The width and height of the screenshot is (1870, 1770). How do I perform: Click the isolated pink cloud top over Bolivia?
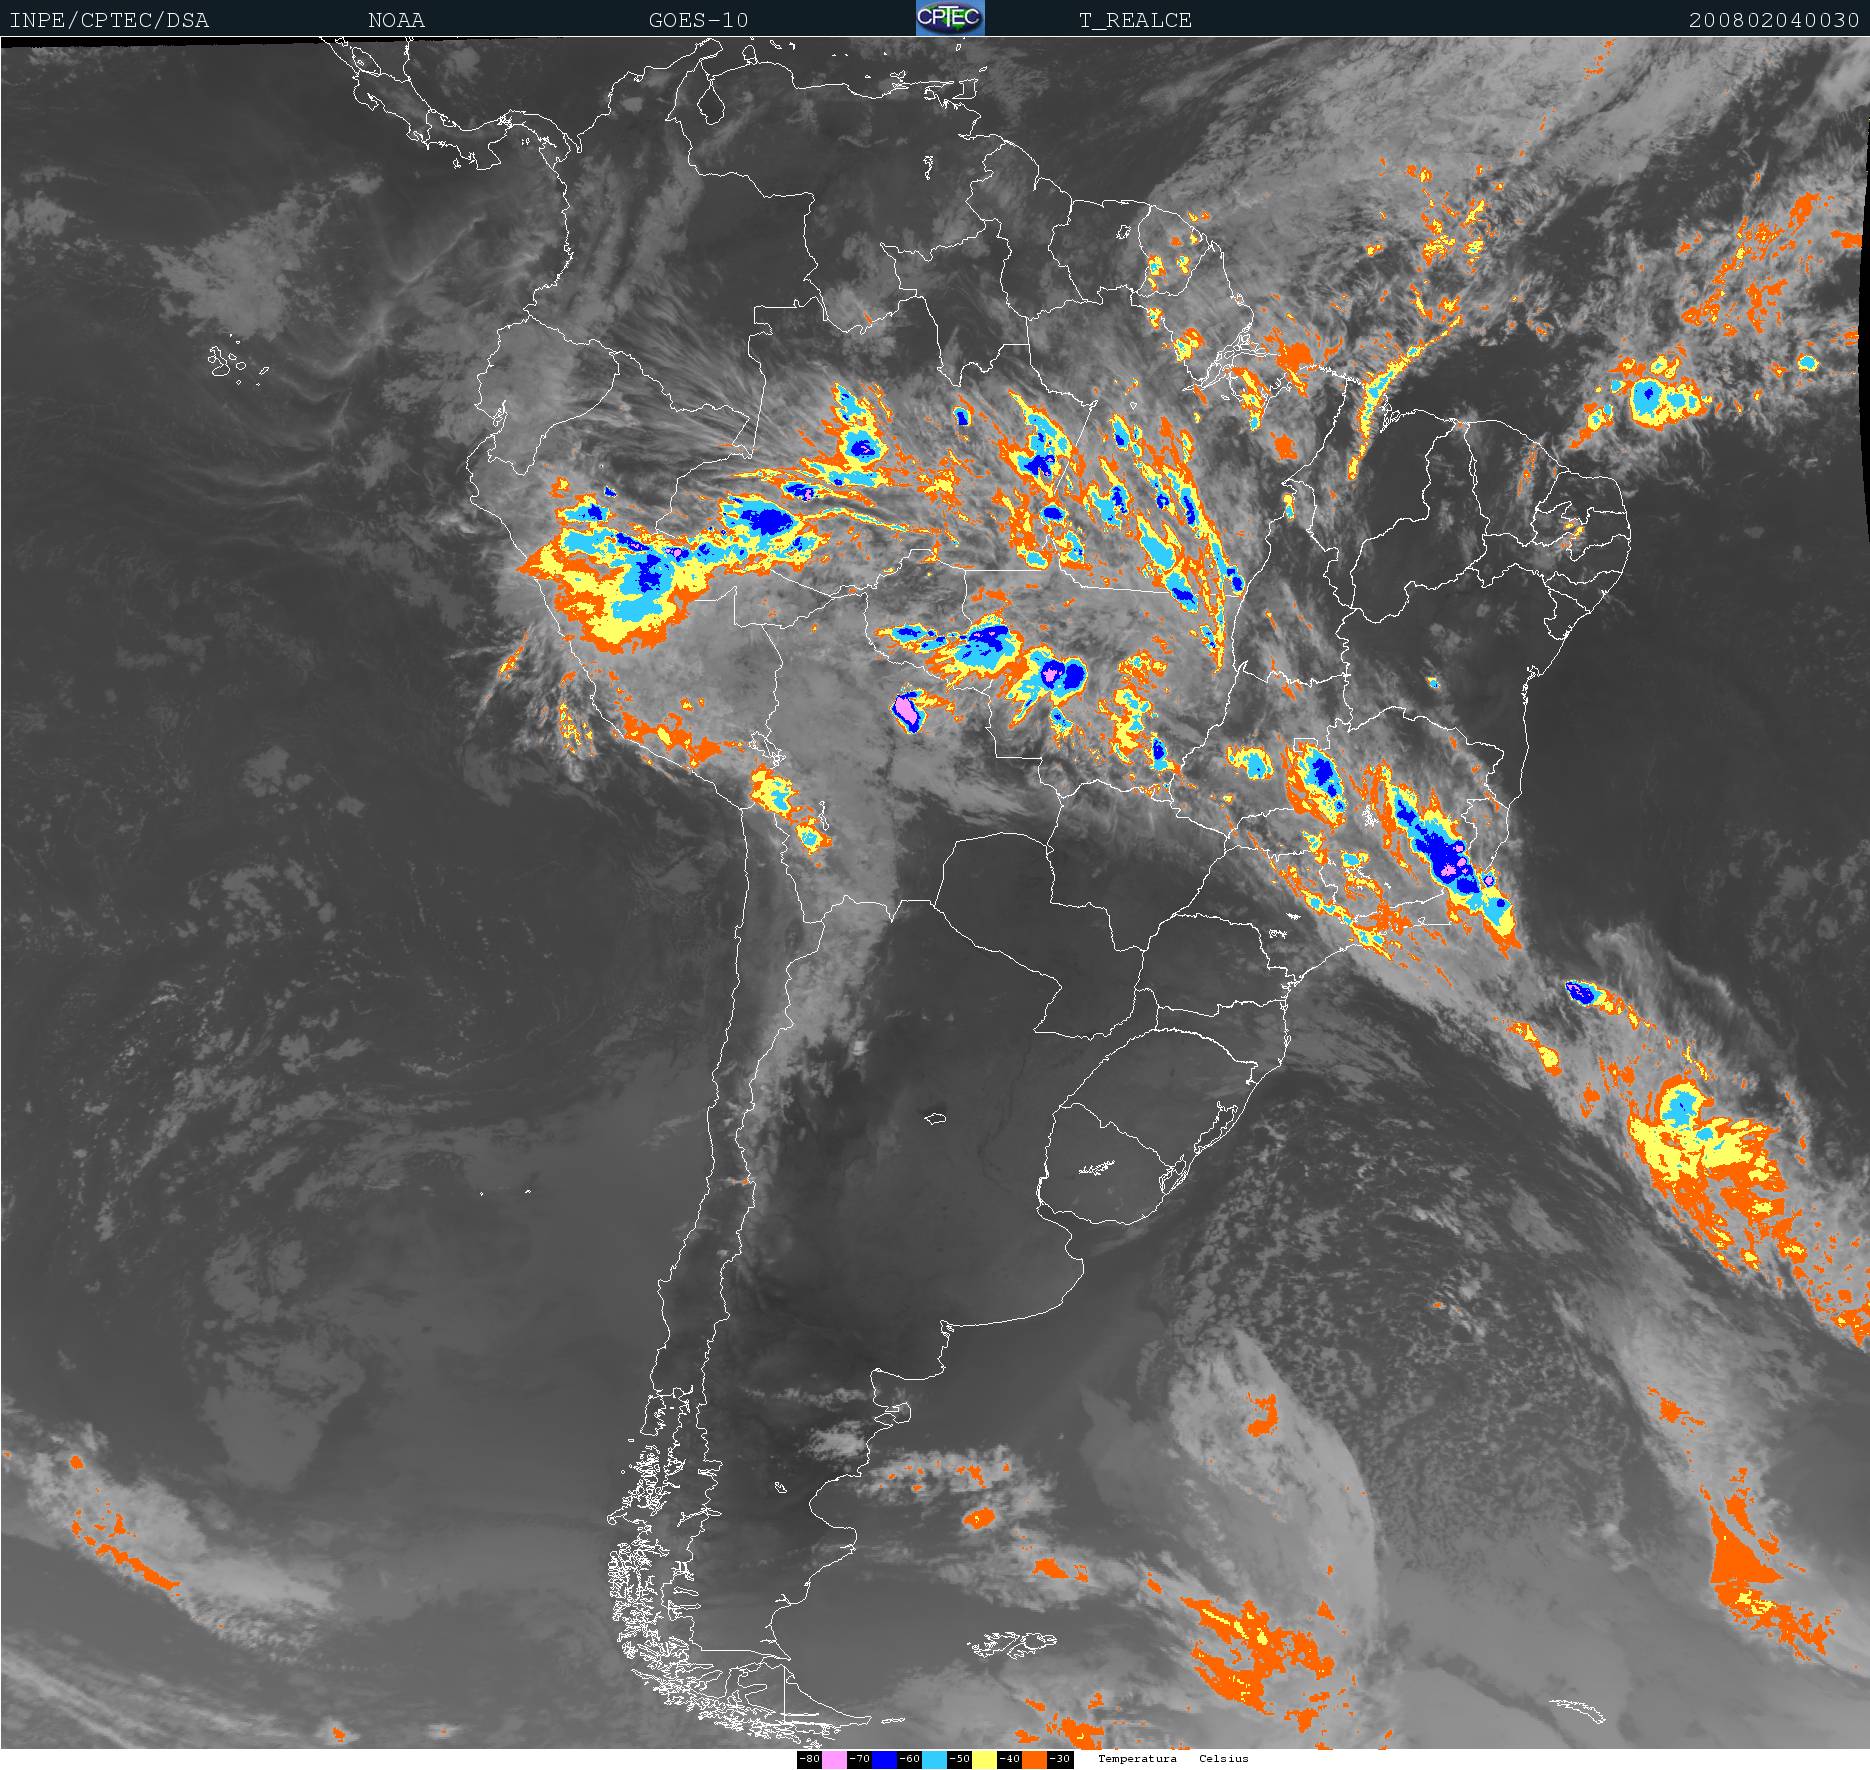click(x=906, y=710)
